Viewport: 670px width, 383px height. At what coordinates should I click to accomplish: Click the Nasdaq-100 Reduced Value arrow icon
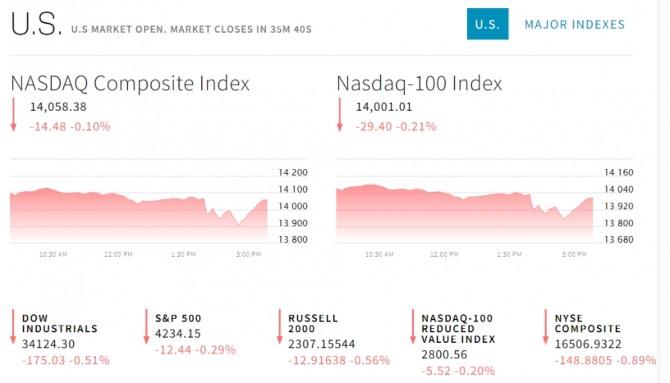tap(413, 327)
